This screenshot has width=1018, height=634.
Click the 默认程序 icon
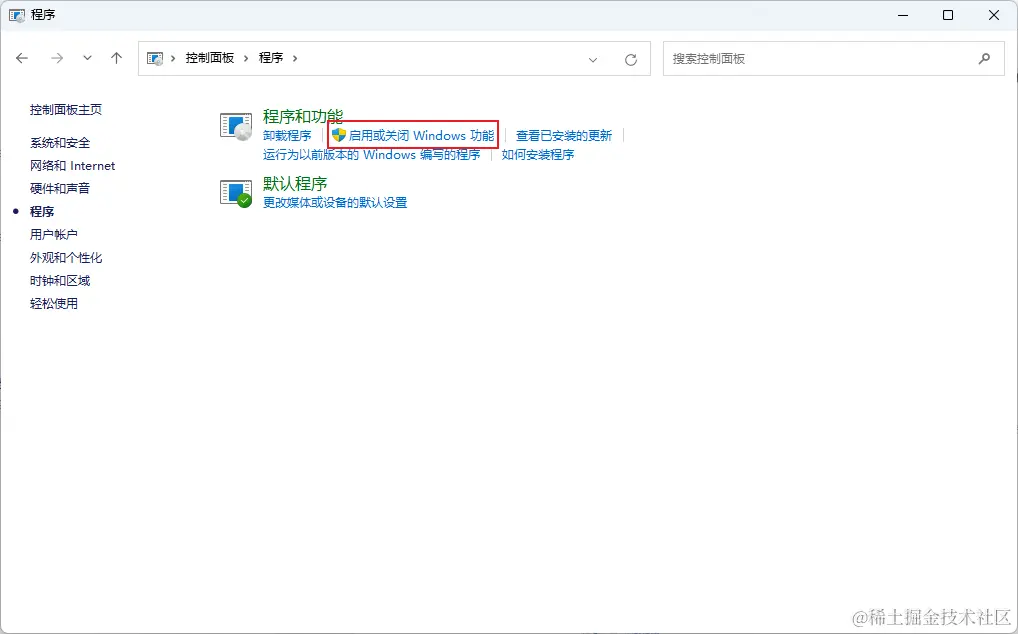click(x=236, y=193)
